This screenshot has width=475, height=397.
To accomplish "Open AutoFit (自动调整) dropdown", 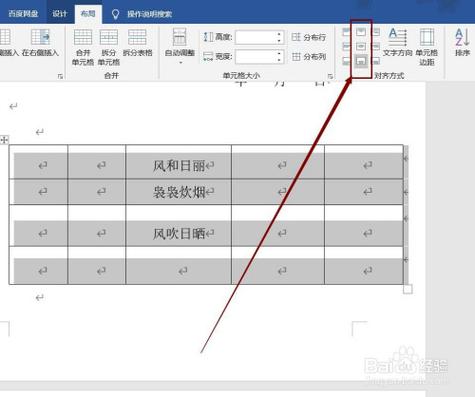I will click(180, 46).
